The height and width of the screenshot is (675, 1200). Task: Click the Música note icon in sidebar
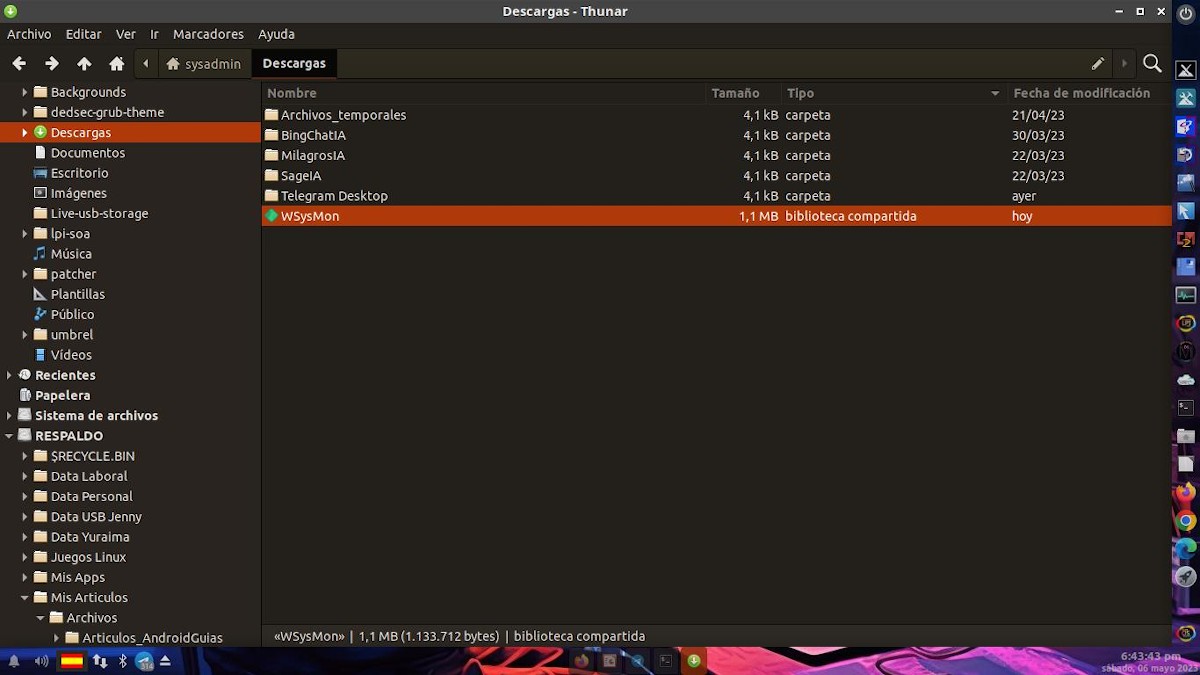40,254
